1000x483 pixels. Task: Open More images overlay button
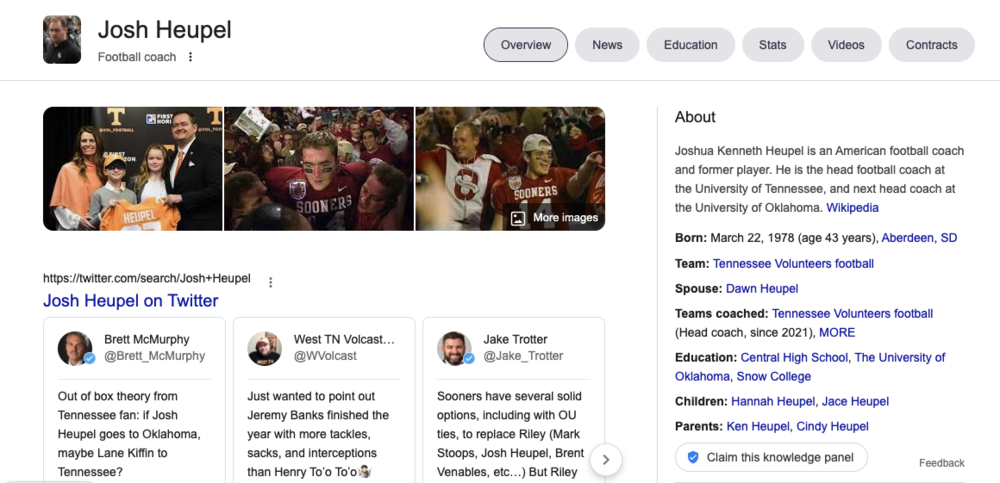[x=554, y=217]
